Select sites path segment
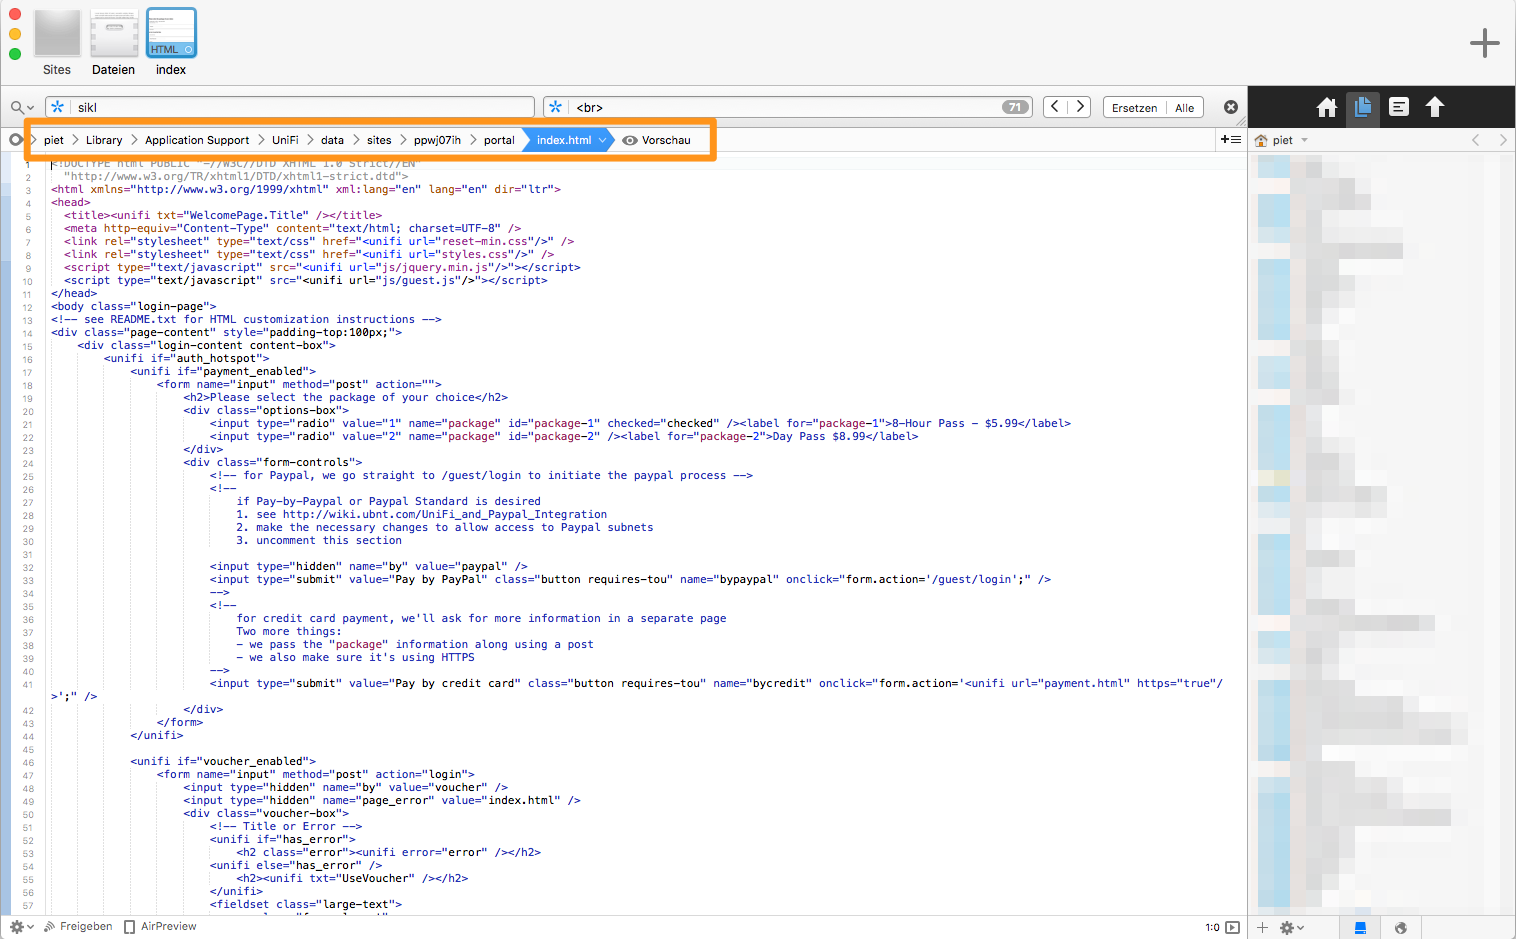 pyautogui.click(x=379, y=140)
